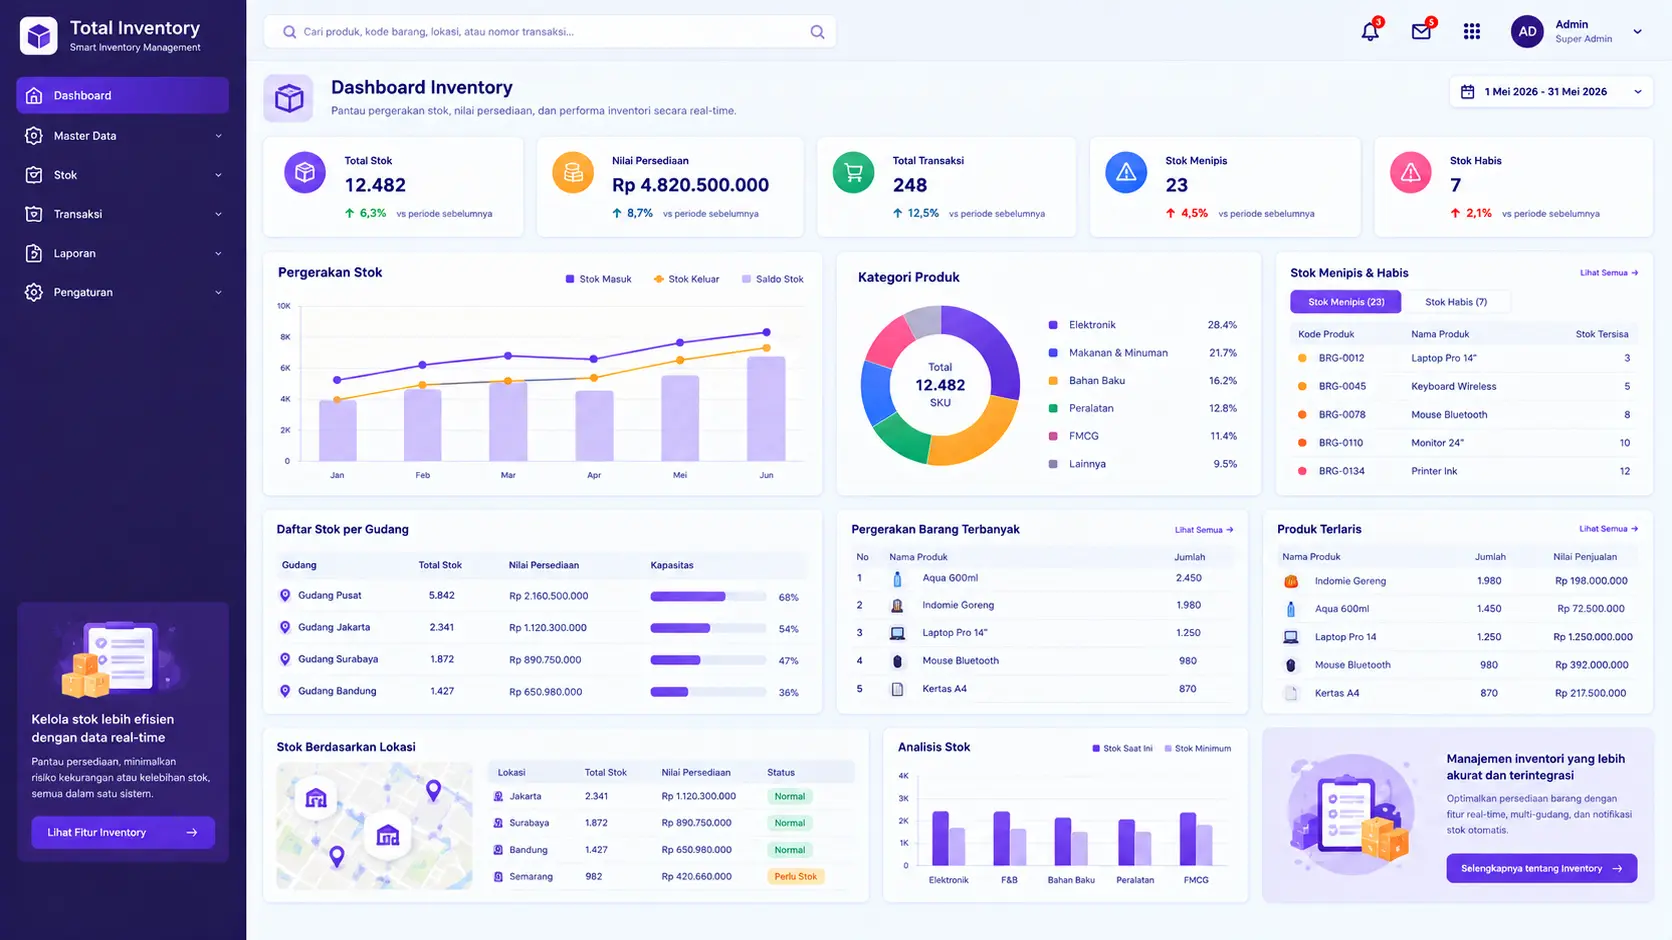Viewport: 1672px width, 940px height.
Task: Click the Elektronik color swatch in legend
Action: click(1053, 325)
